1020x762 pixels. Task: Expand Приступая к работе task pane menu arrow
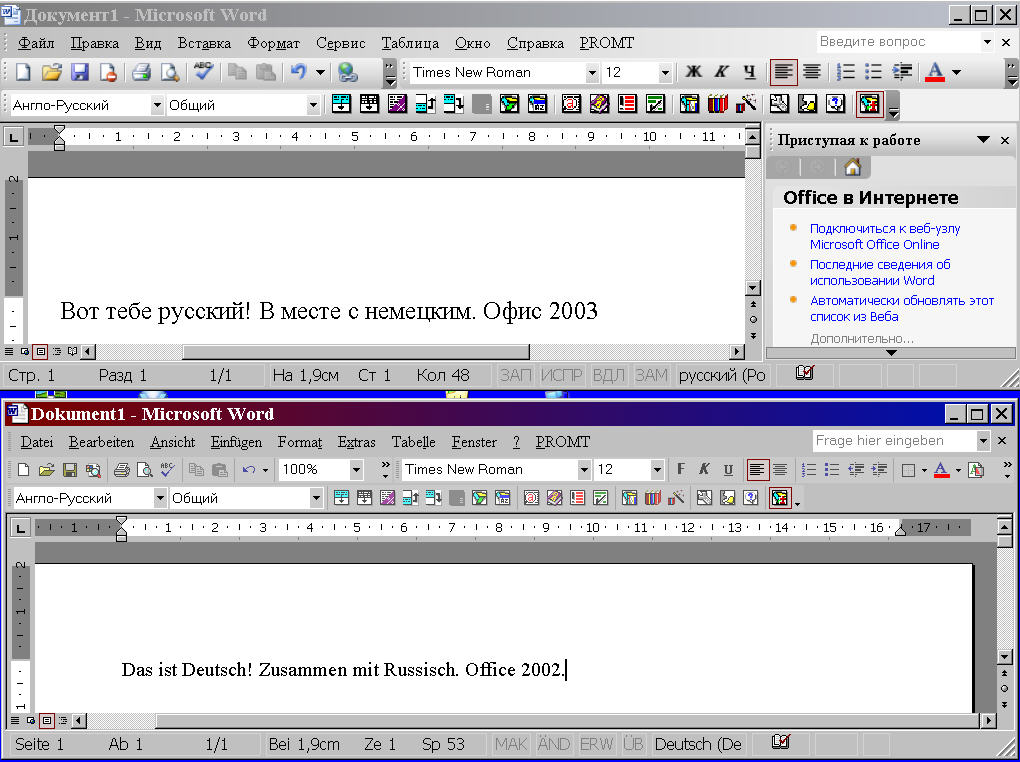(x=983, y=140)
